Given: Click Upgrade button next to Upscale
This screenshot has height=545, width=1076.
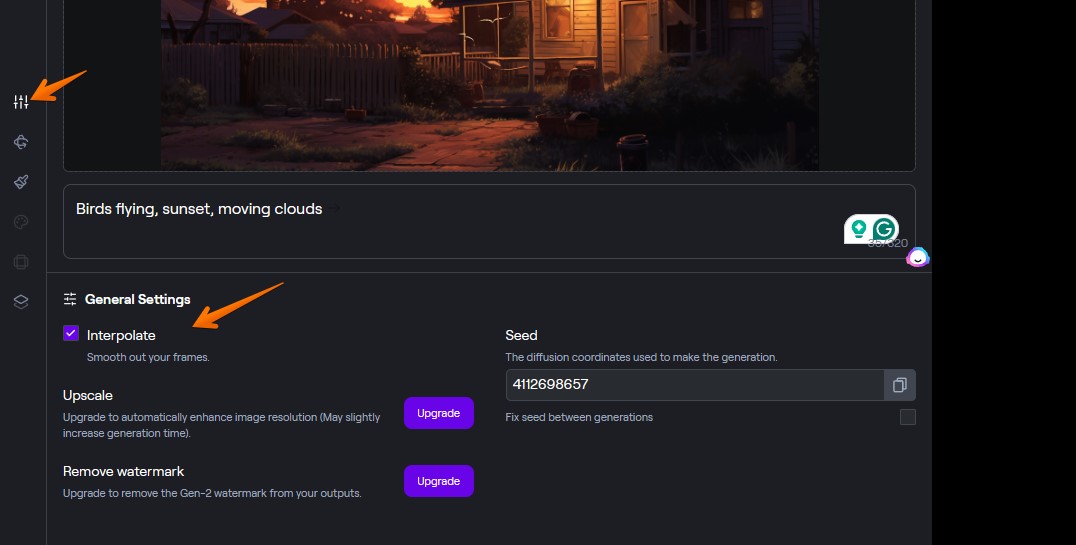Looking at the screenshot, I should [438, 413].
